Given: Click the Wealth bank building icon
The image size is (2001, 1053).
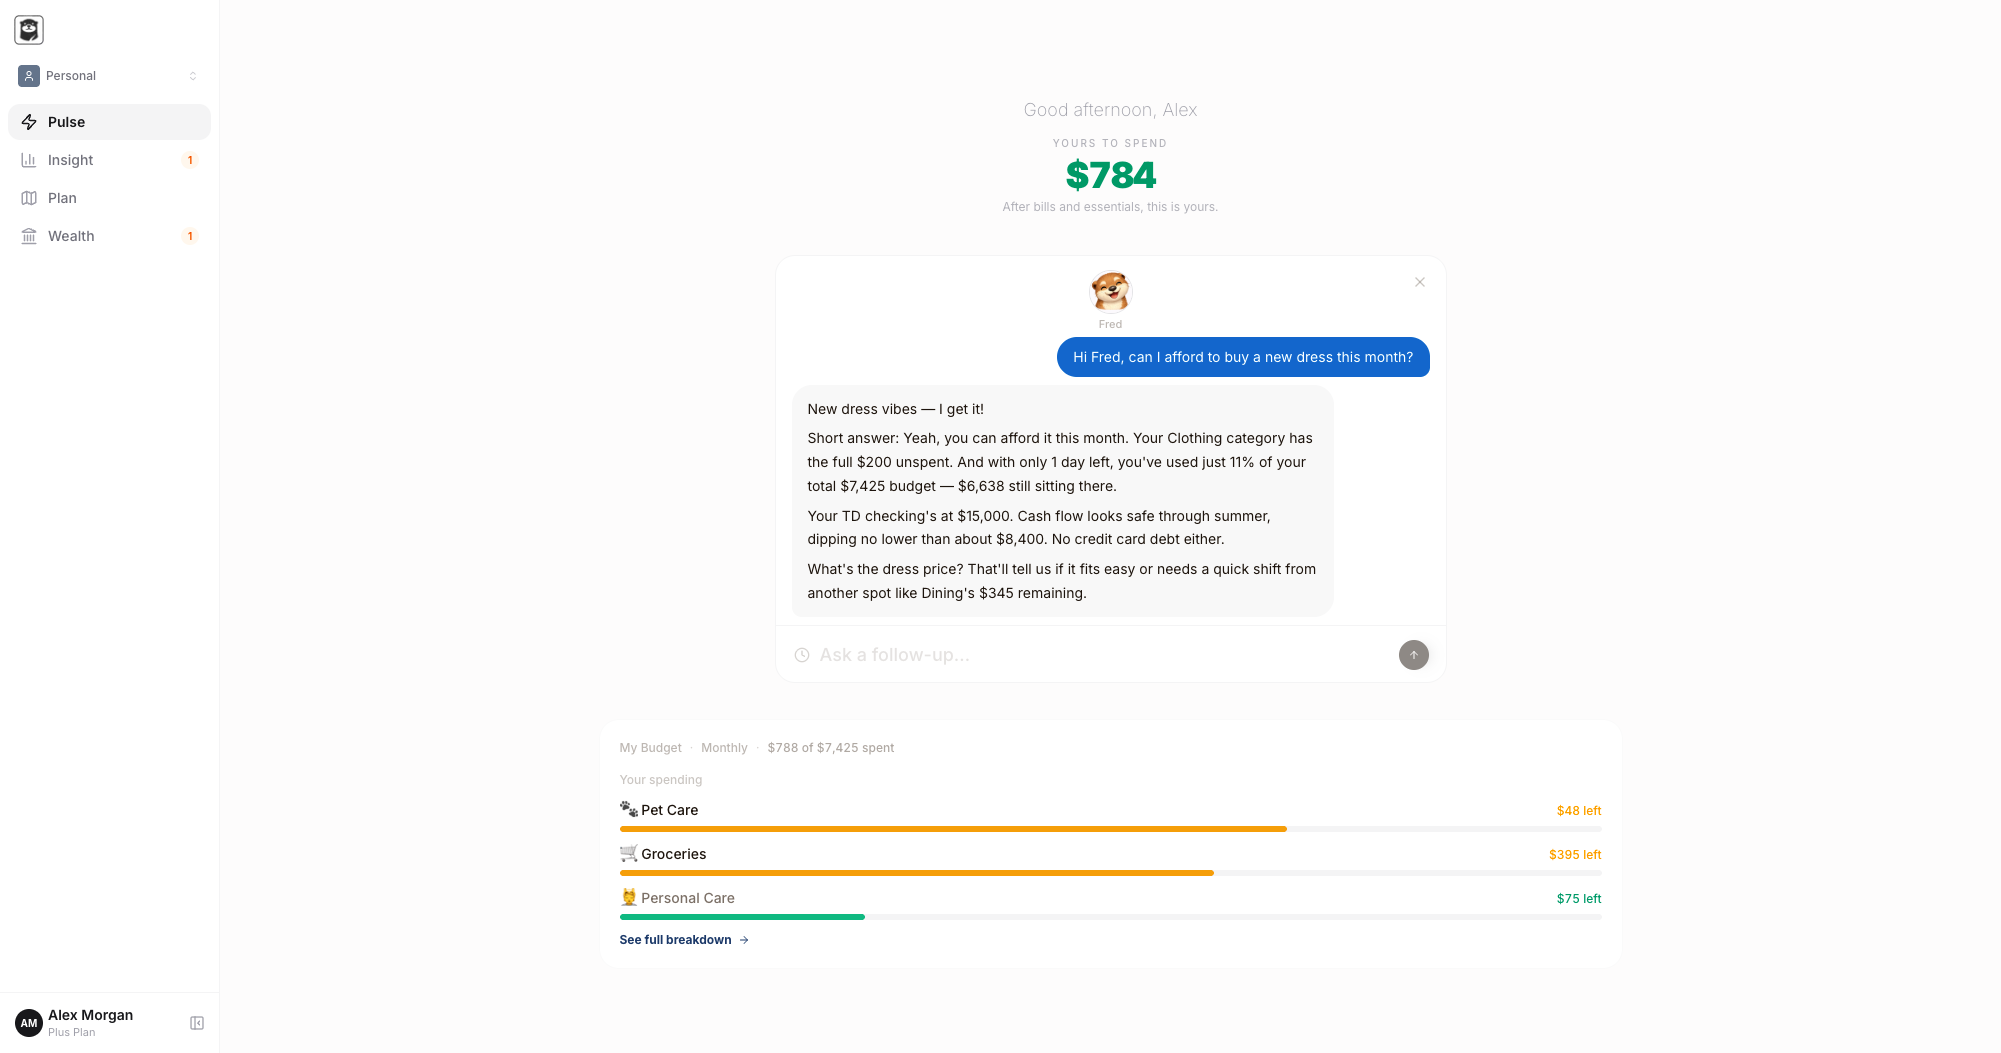Looking at the screenshot, I should click(x=29, y=236).
